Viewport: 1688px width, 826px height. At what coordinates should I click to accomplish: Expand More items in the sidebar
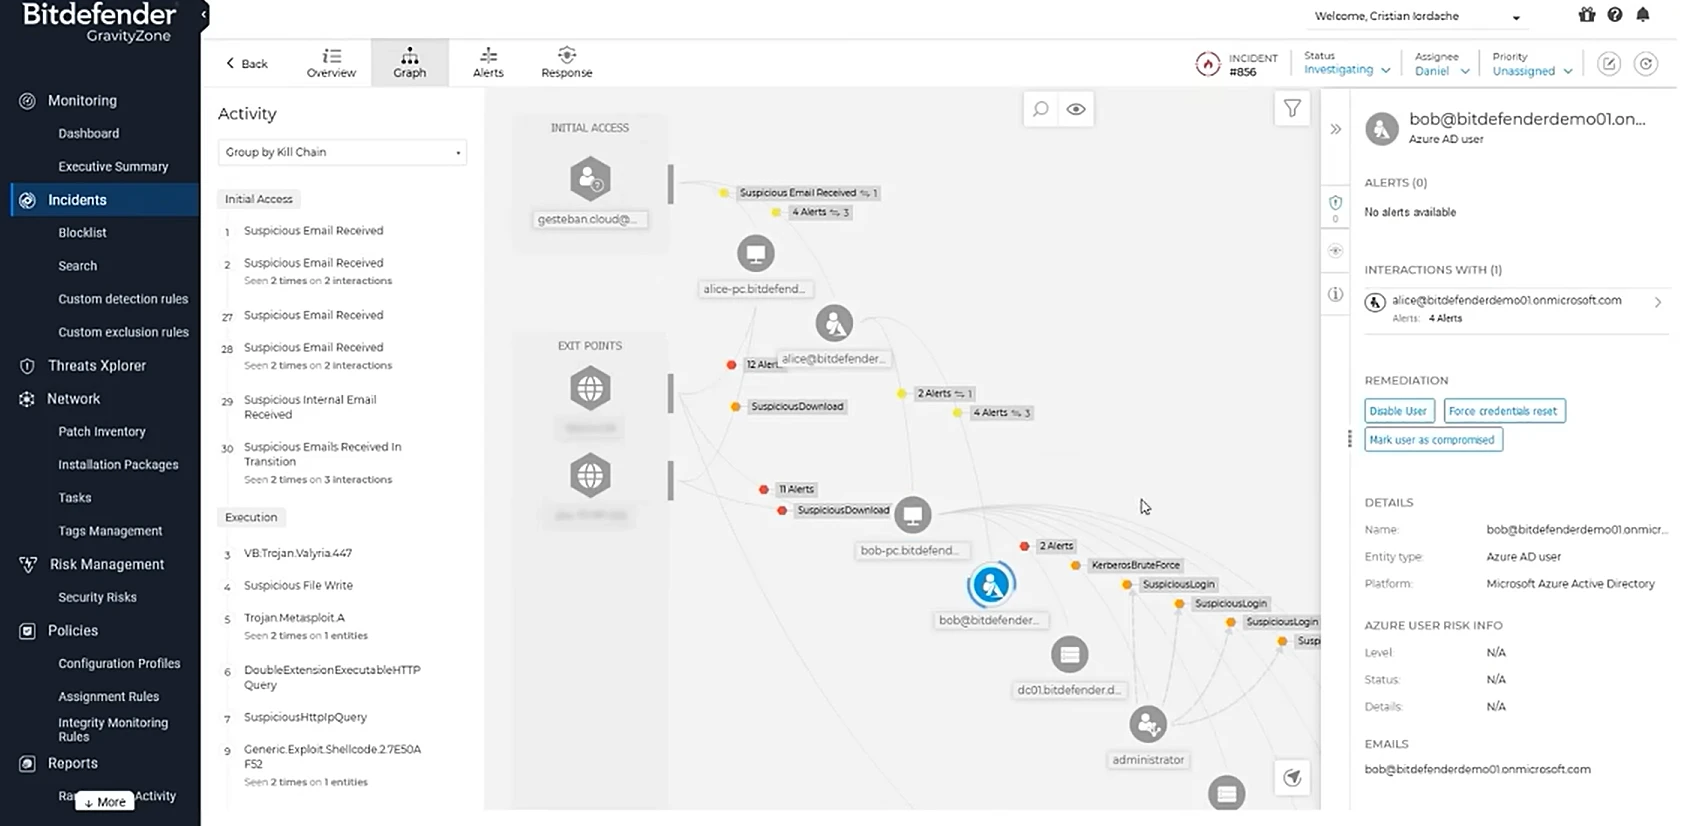point(105,802)
